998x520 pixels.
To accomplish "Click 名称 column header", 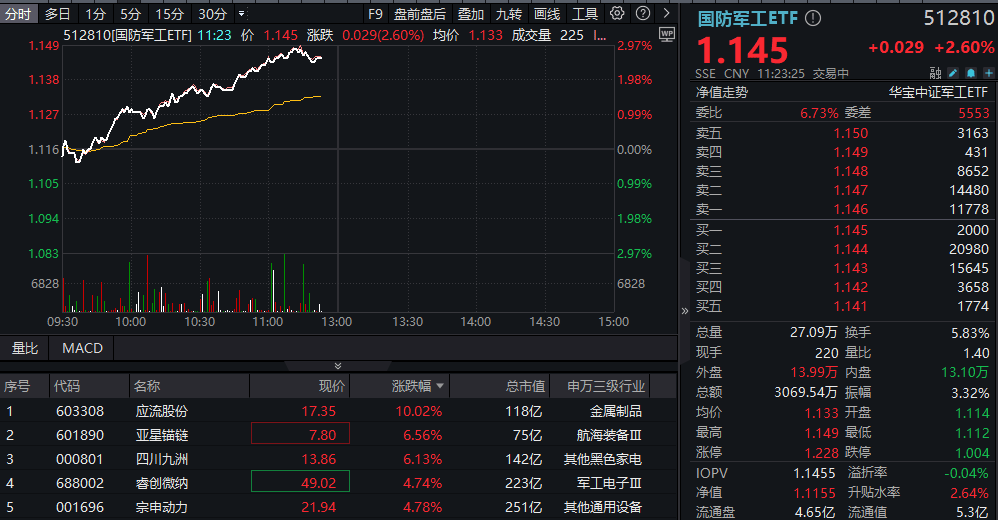I will pyautogui.click(x=147, y=386).
